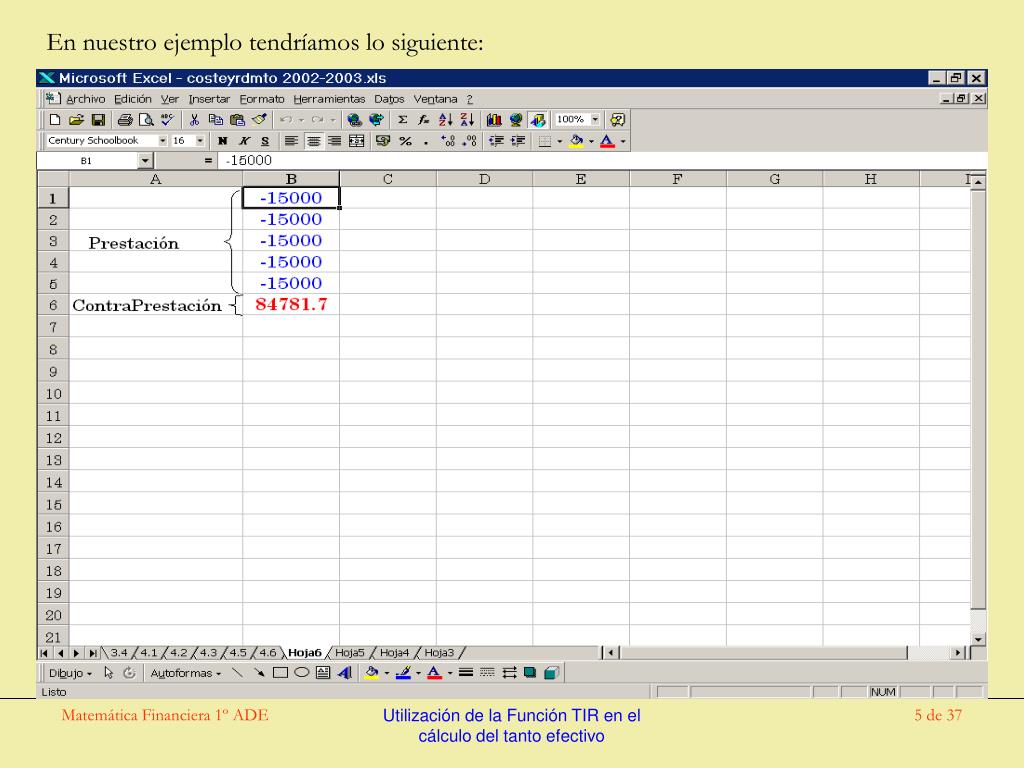The width and height of the screenshot is (1024, 768).
Task: Expand the Font Color dropdown arrow in formatting toolbar
Action: tap(623, 141)
